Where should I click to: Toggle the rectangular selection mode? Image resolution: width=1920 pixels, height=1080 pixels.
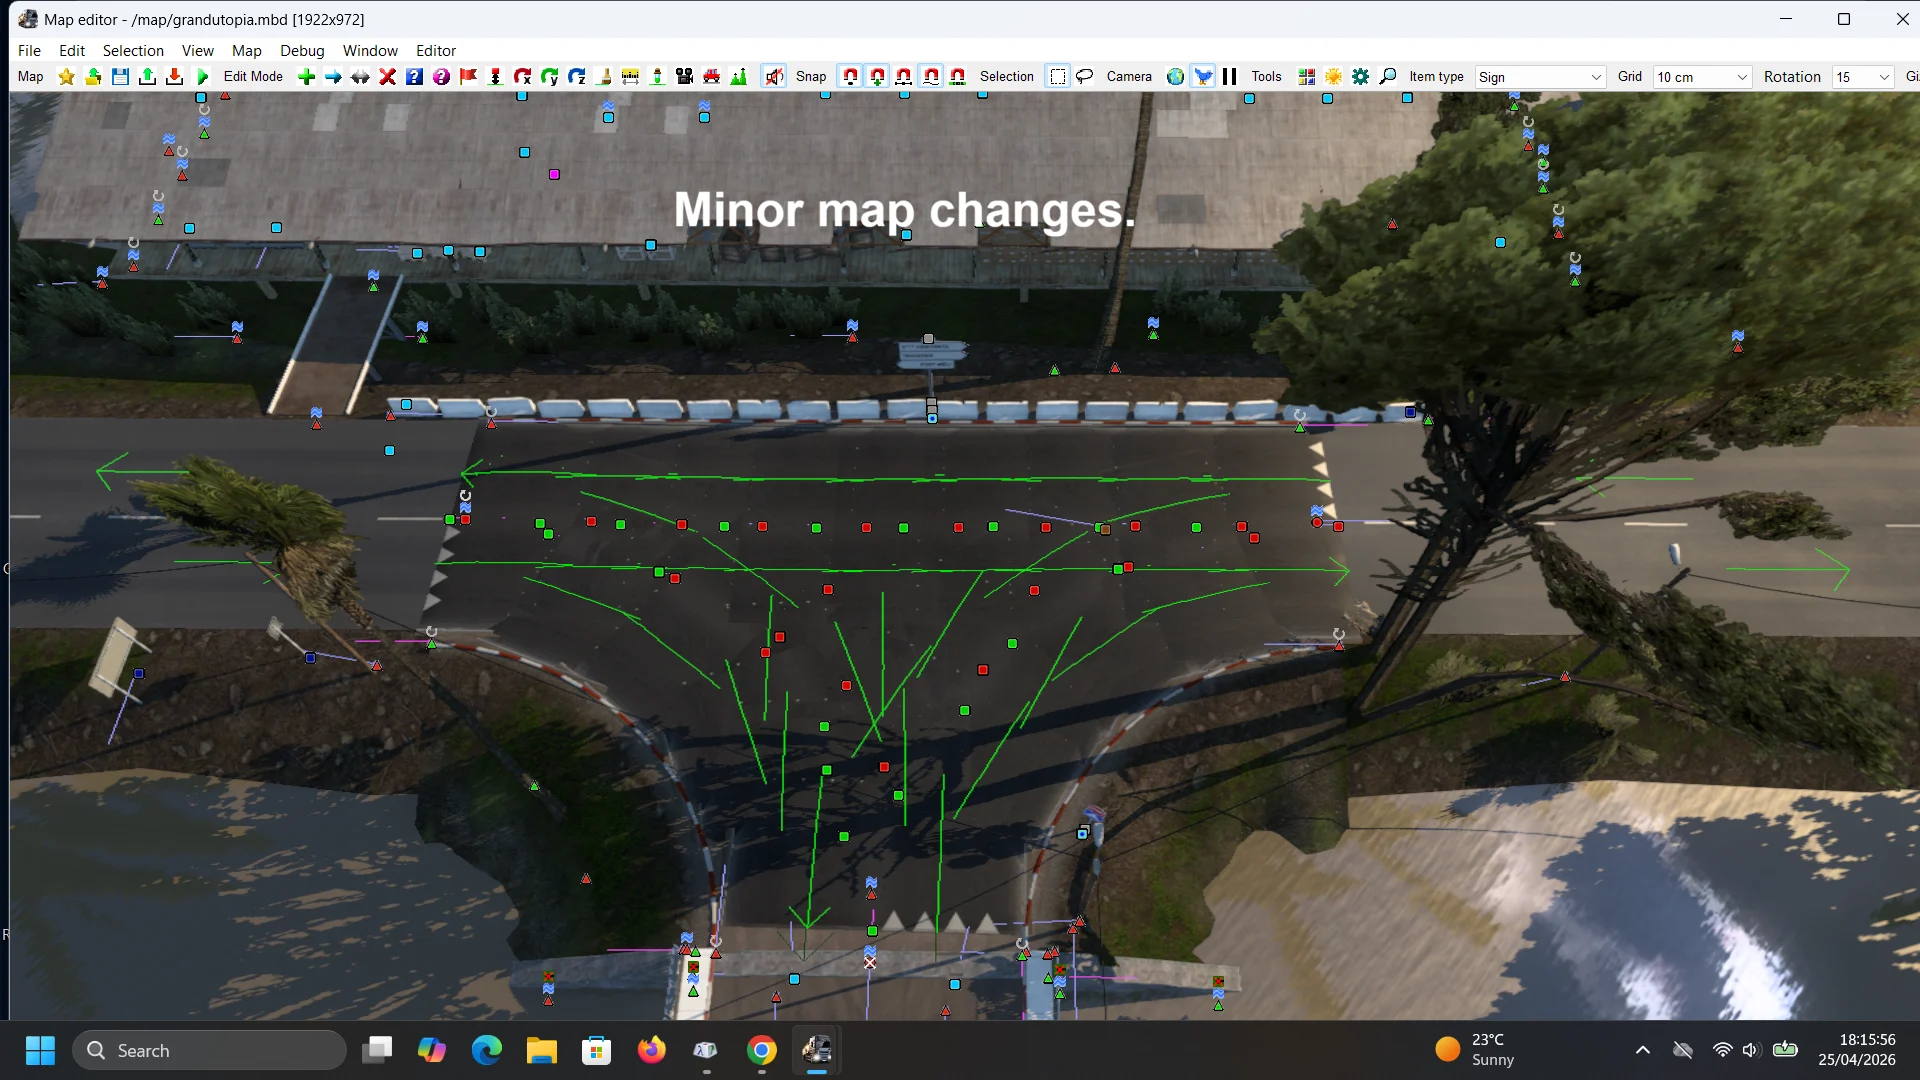coord(1058,77)
